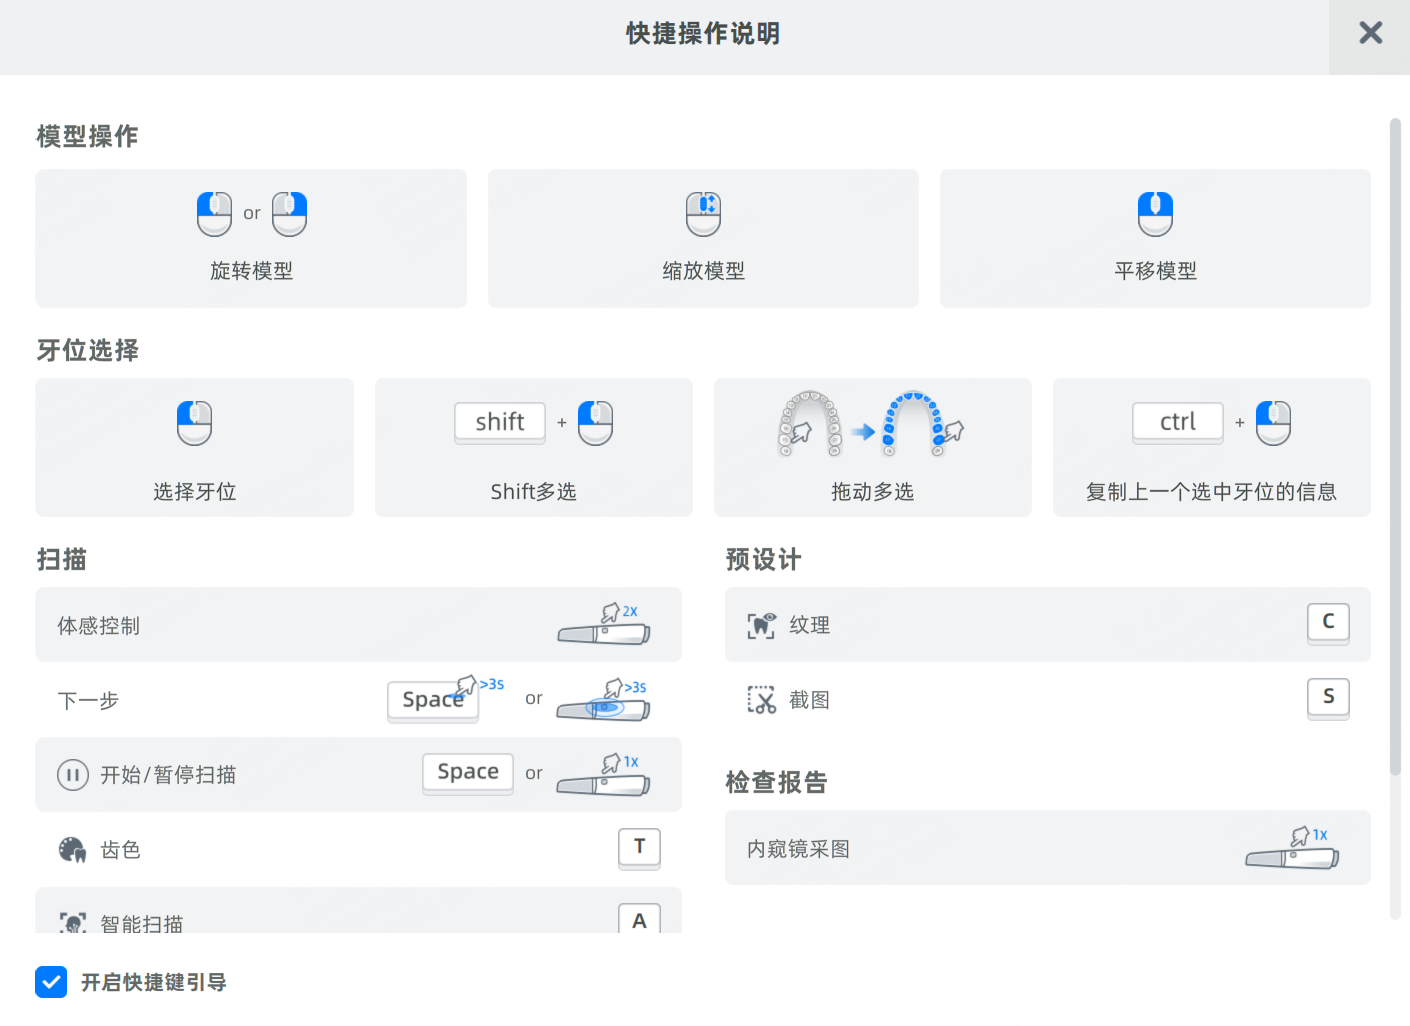Click the scissors screenshot icon beside 截图
Image resolution: width=1410 pixels, height=1026 pixels.
(762, 700)
